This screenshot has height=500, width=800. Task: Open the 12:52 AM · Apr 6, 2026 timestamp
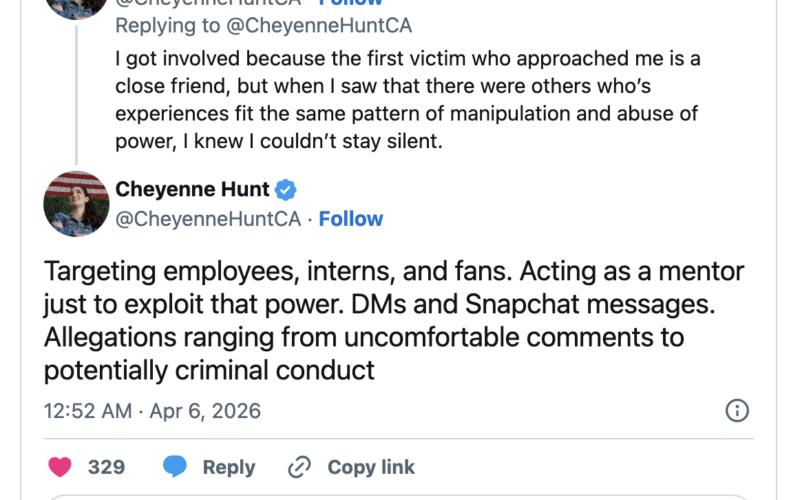(x=152, y=410)
